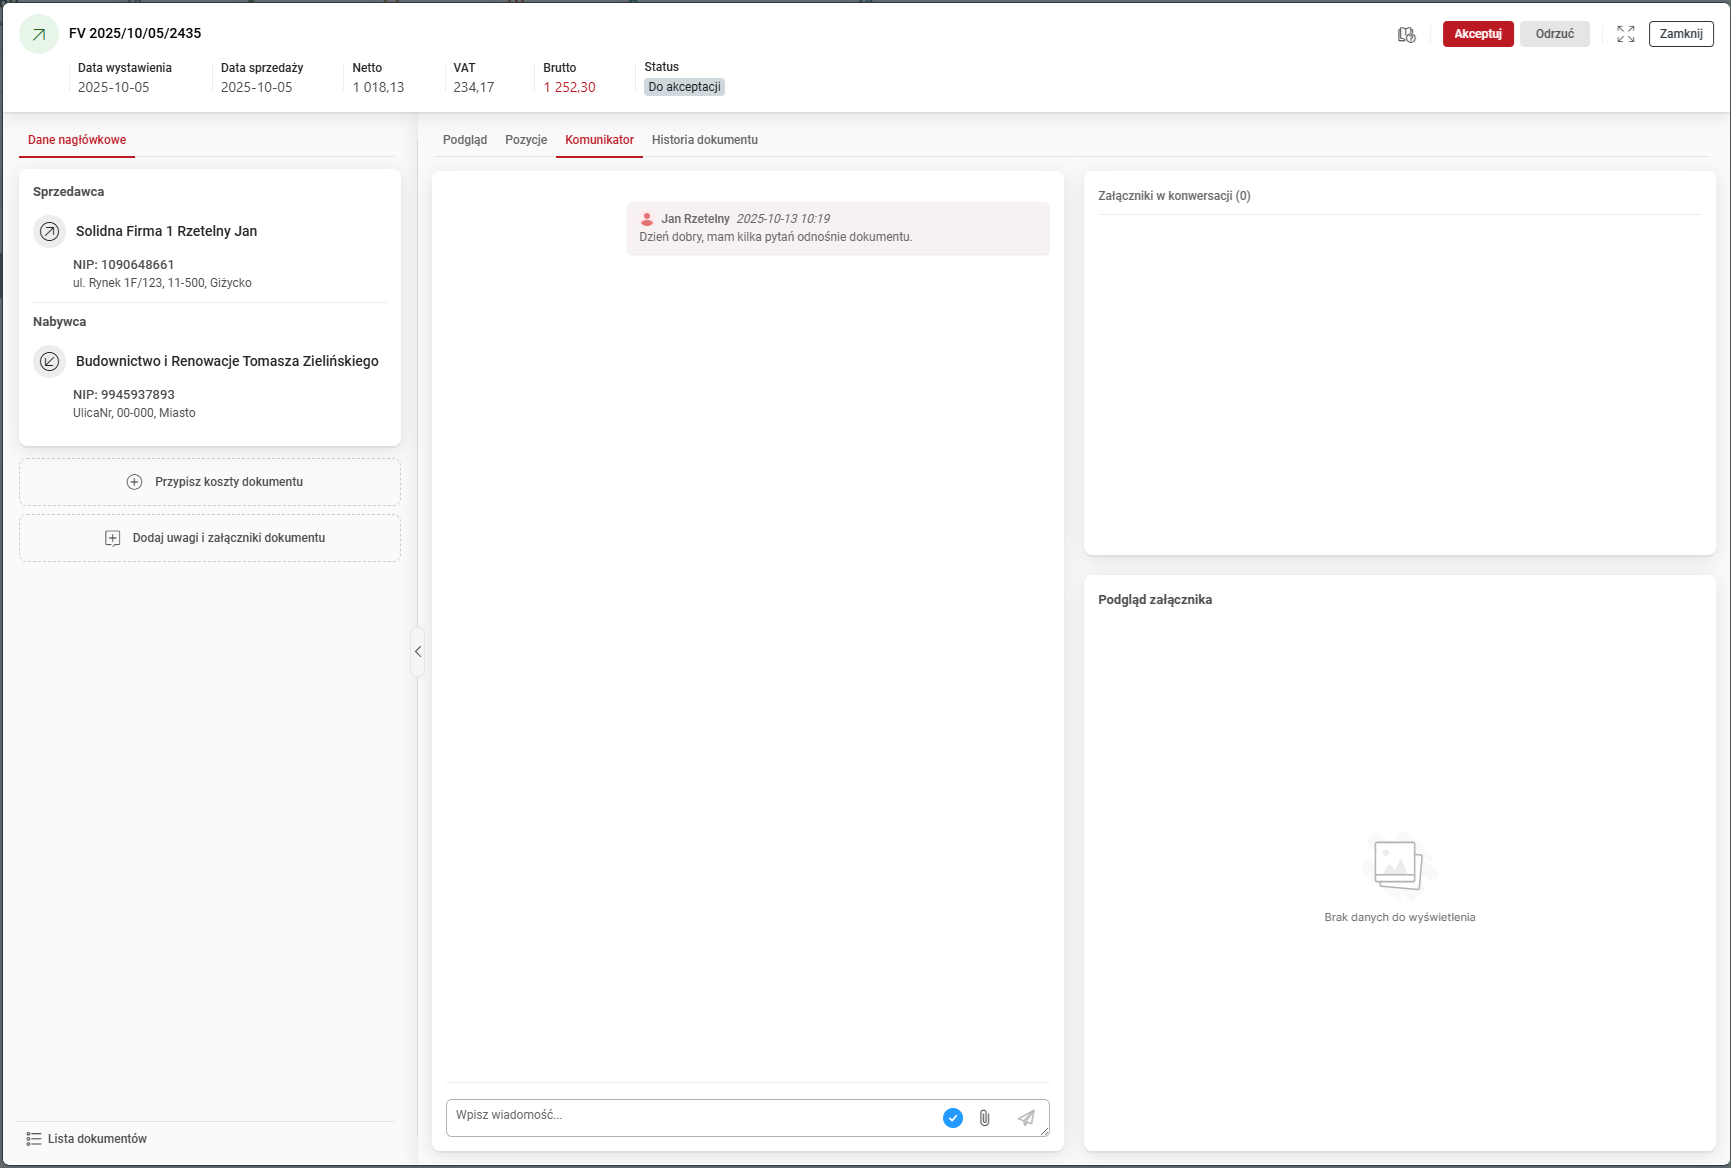1731x1168 pixels.
Task: Click the green invoice arrow icon
Action: [x=39, y=34]
